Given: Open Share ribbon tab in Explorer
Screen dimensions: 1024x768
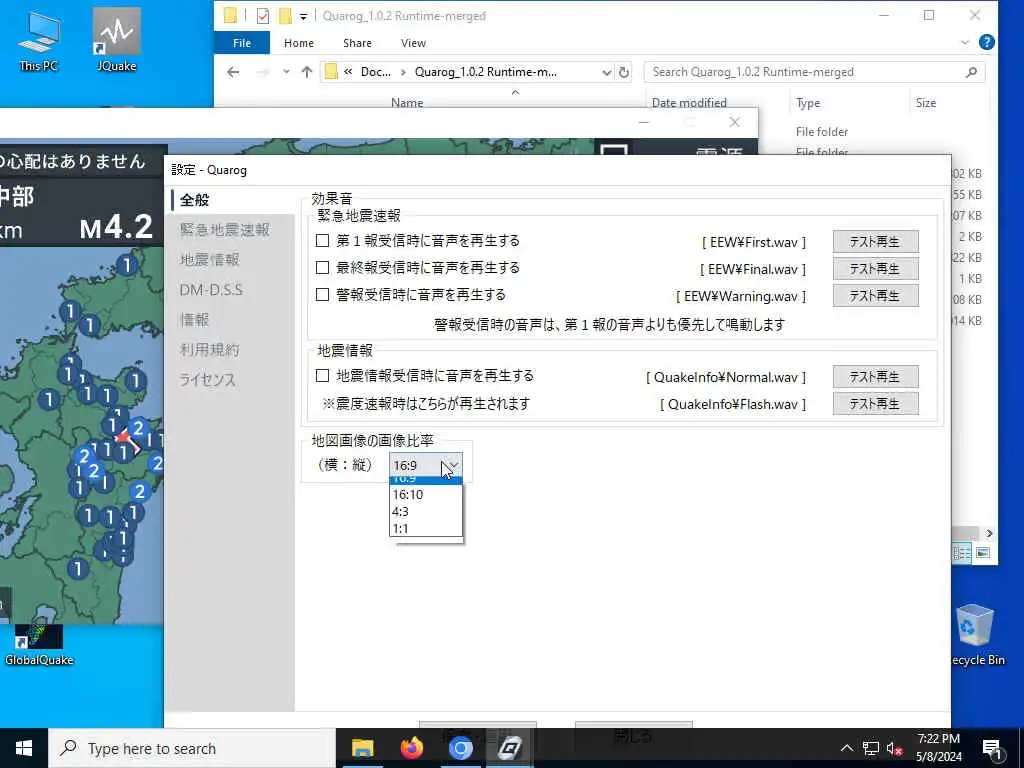Looking at the screenshot, I should tap(357, 43).
